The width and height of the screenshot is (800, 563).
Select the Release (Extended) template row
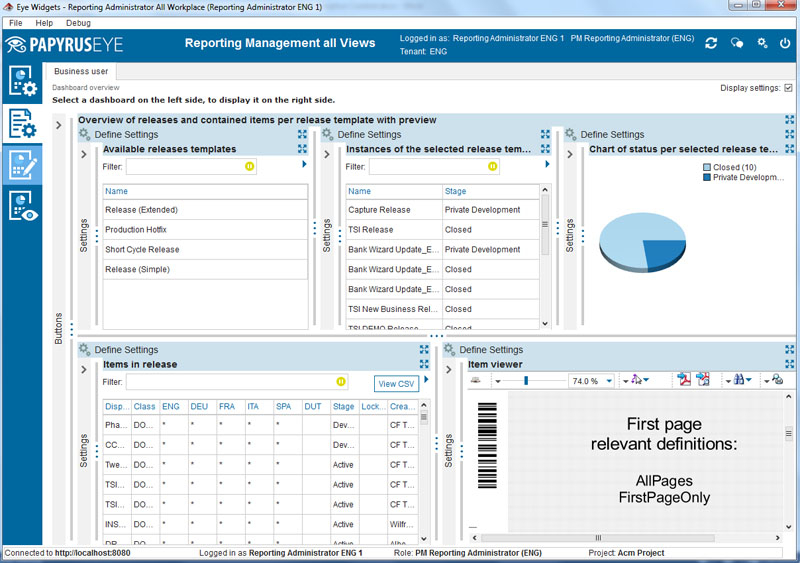(205, 210)
